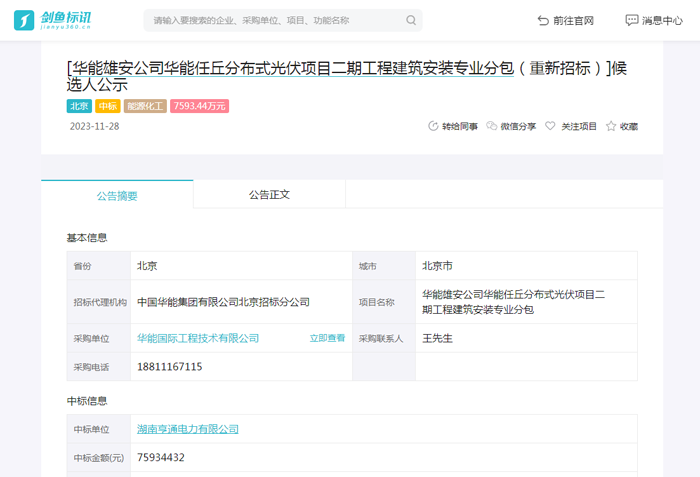700x477 pixels.
Task: Switch to 公告正文 tab
Action: (269, 195)
